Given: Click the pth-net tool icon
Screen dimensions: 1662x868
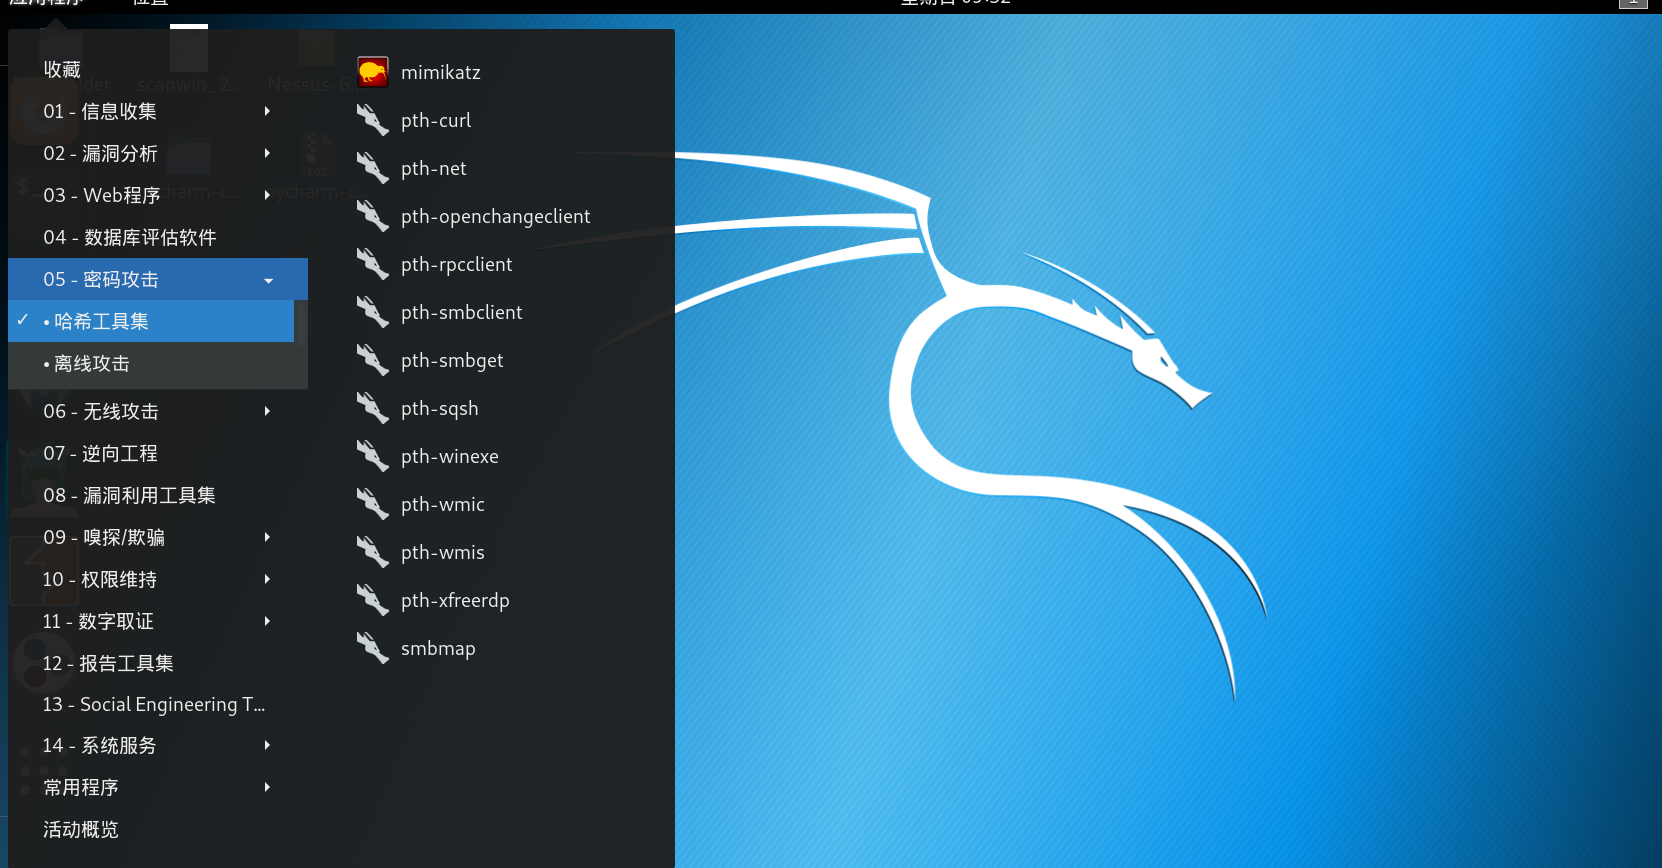Looking at the screenshot, I should 373,168.
